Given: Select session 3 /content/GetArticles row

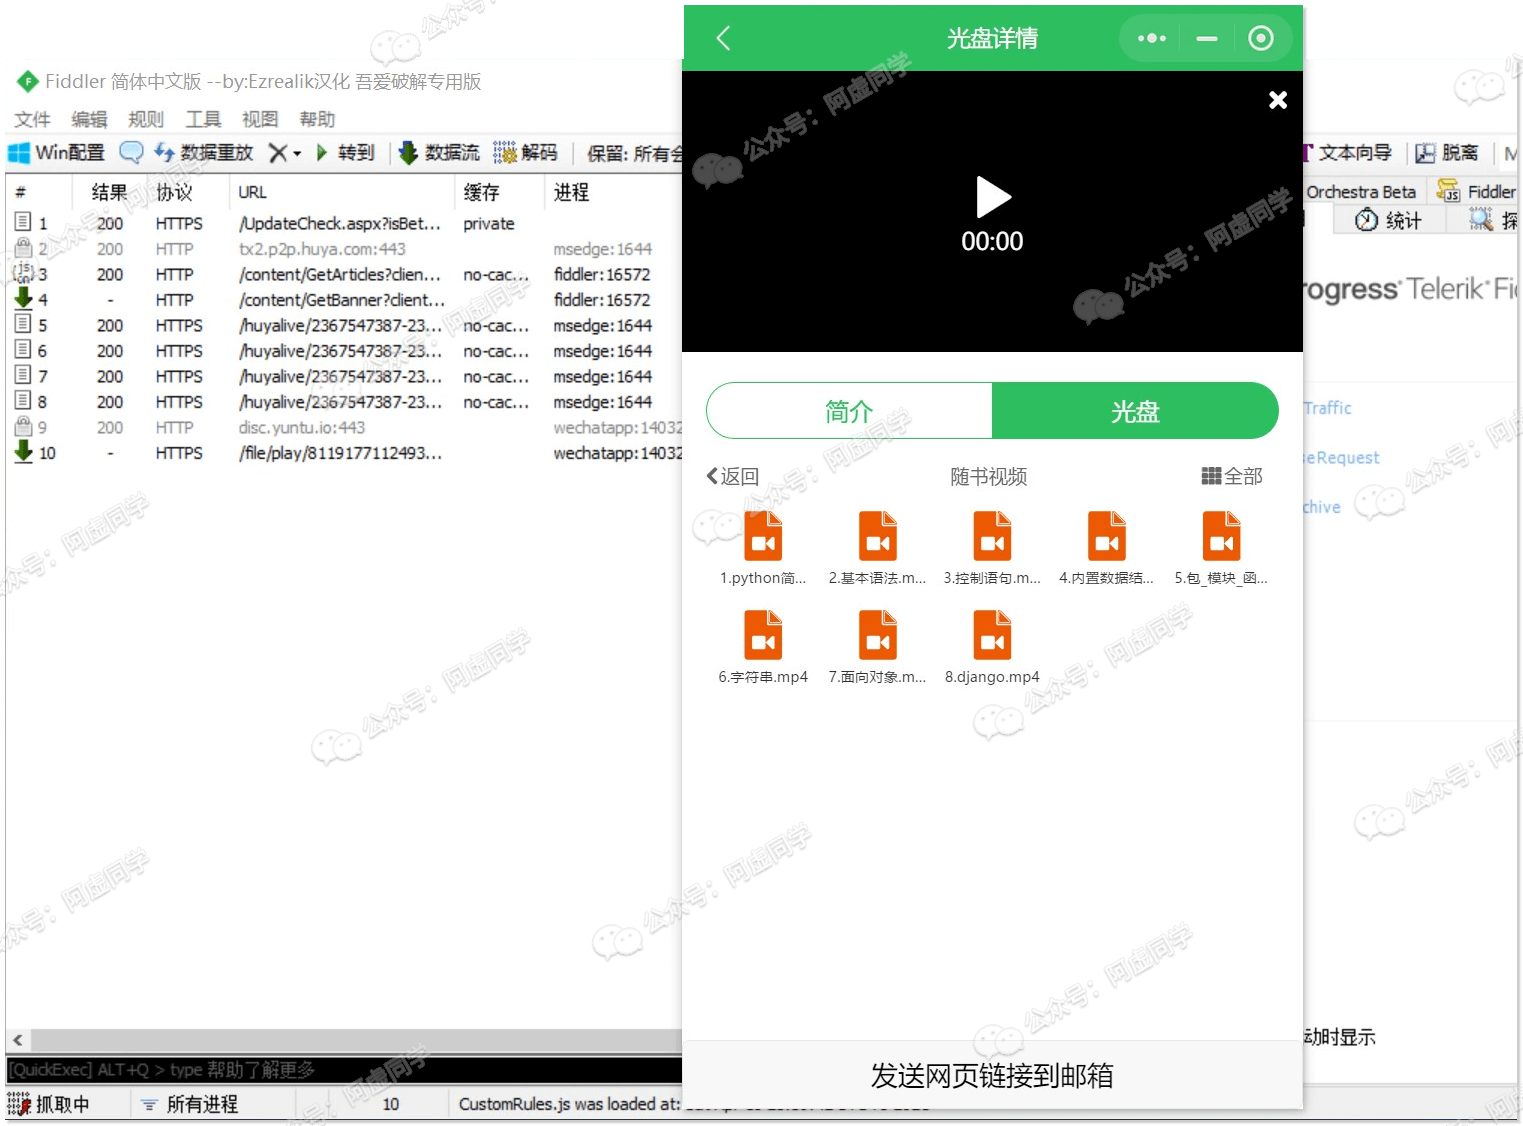Looking at the screenshot, I should tap(345, 274).
